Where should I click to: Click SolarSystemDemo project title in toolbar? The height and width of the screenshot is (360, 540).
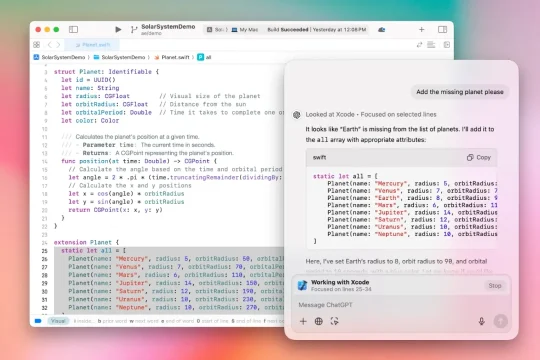click(168, 27)
